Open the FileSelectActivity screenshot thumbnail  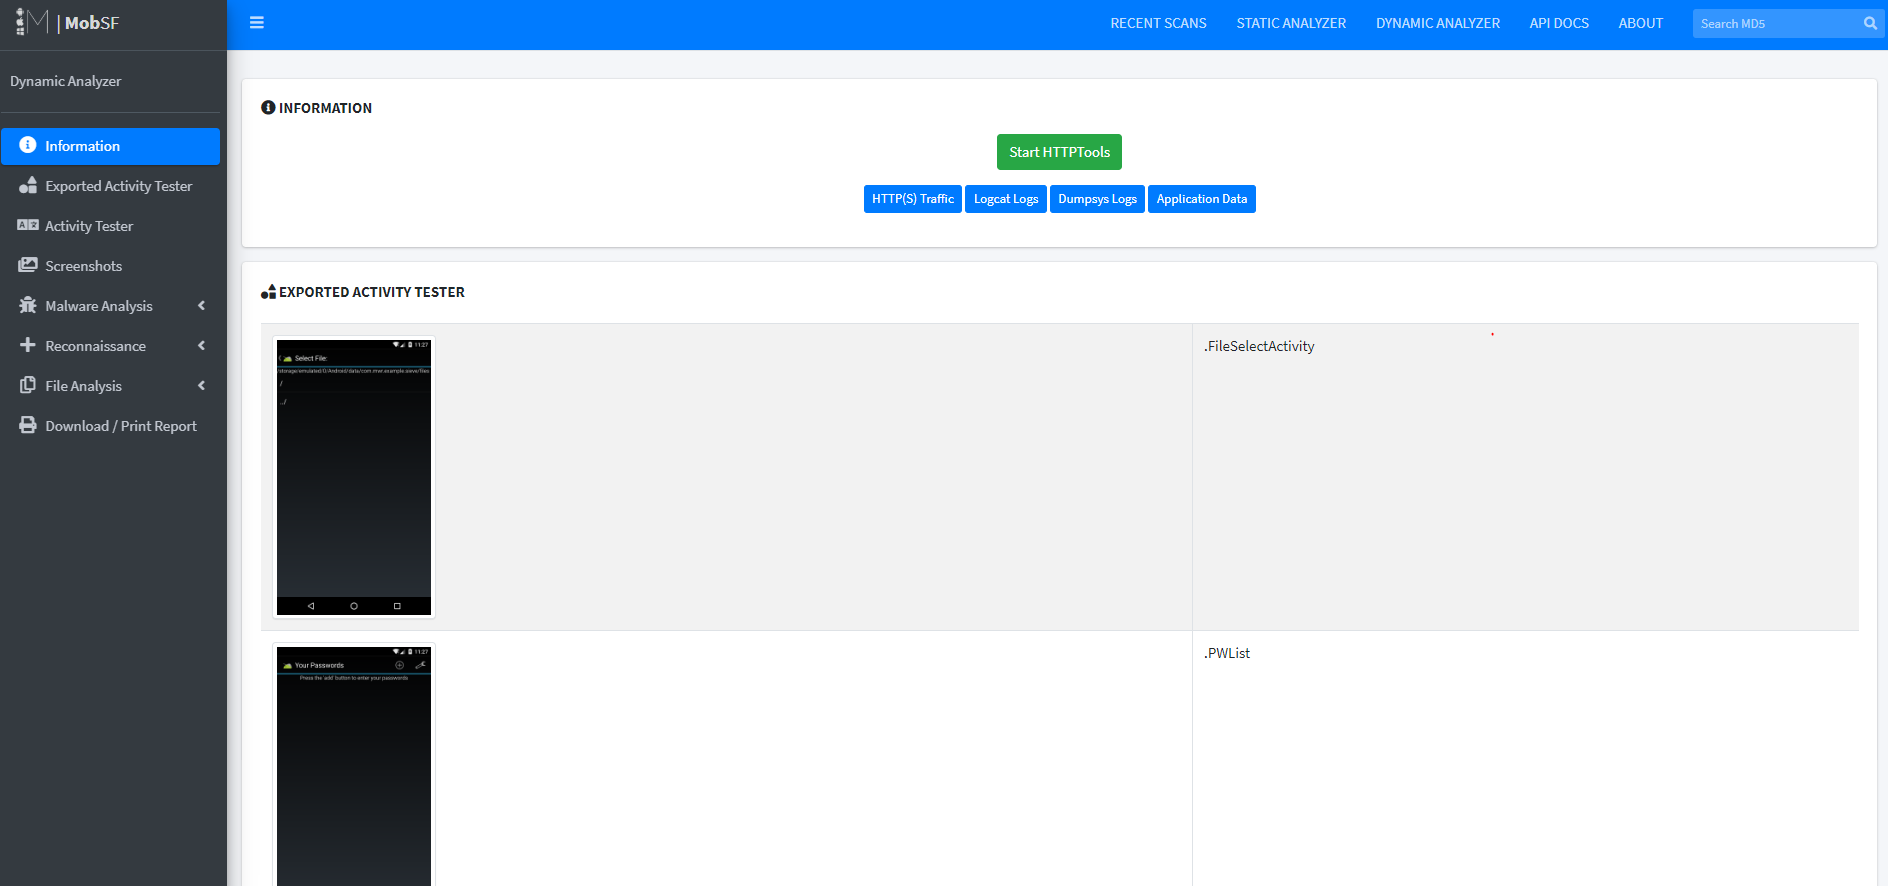click(354, 477)
